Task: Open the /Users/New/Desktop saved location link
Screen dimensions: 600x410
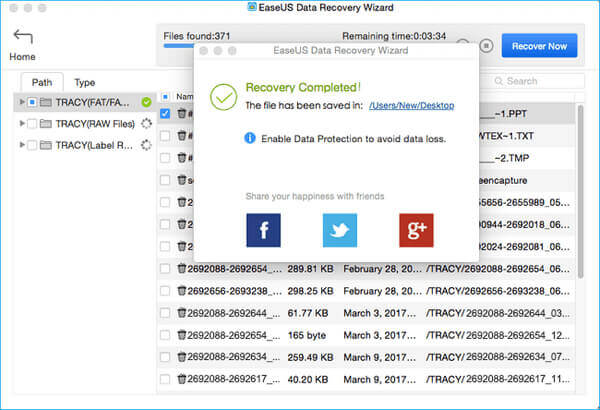Action: [411, 105]
